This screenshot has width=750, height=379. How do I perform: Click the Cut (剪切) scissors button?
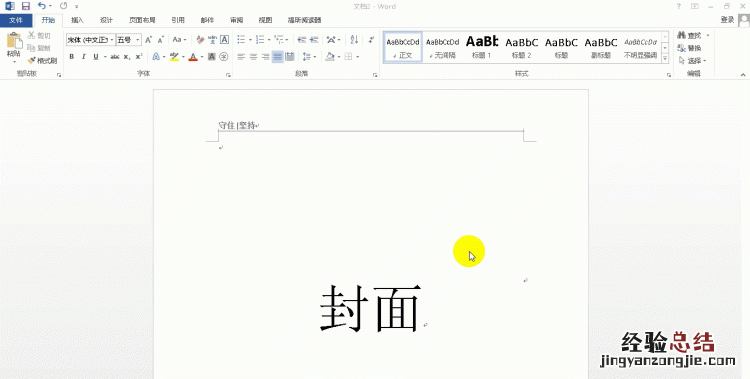pos(39,35)
